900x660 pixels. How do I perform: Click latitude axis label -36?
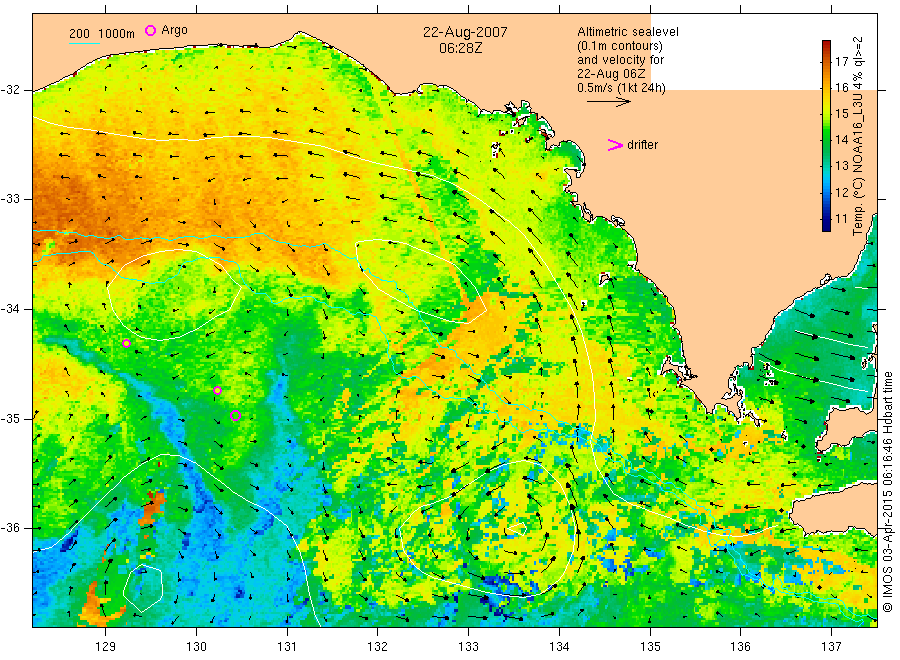(x=10, y=528)
